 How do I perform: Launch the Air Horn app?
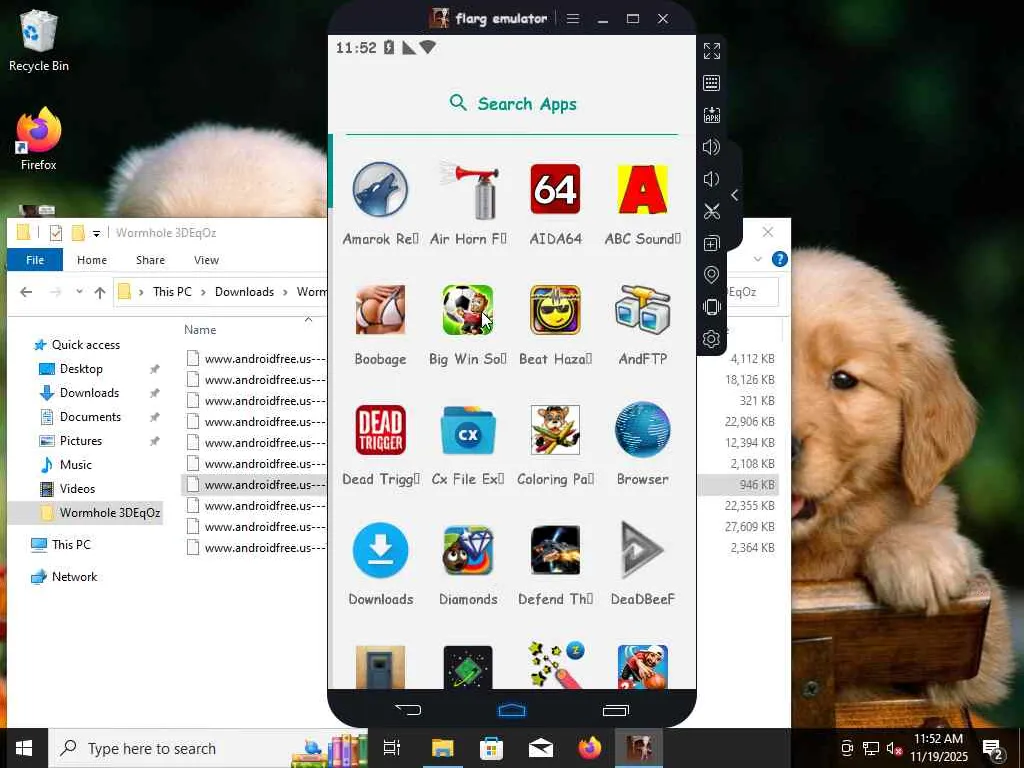click(x=468, y=190)
